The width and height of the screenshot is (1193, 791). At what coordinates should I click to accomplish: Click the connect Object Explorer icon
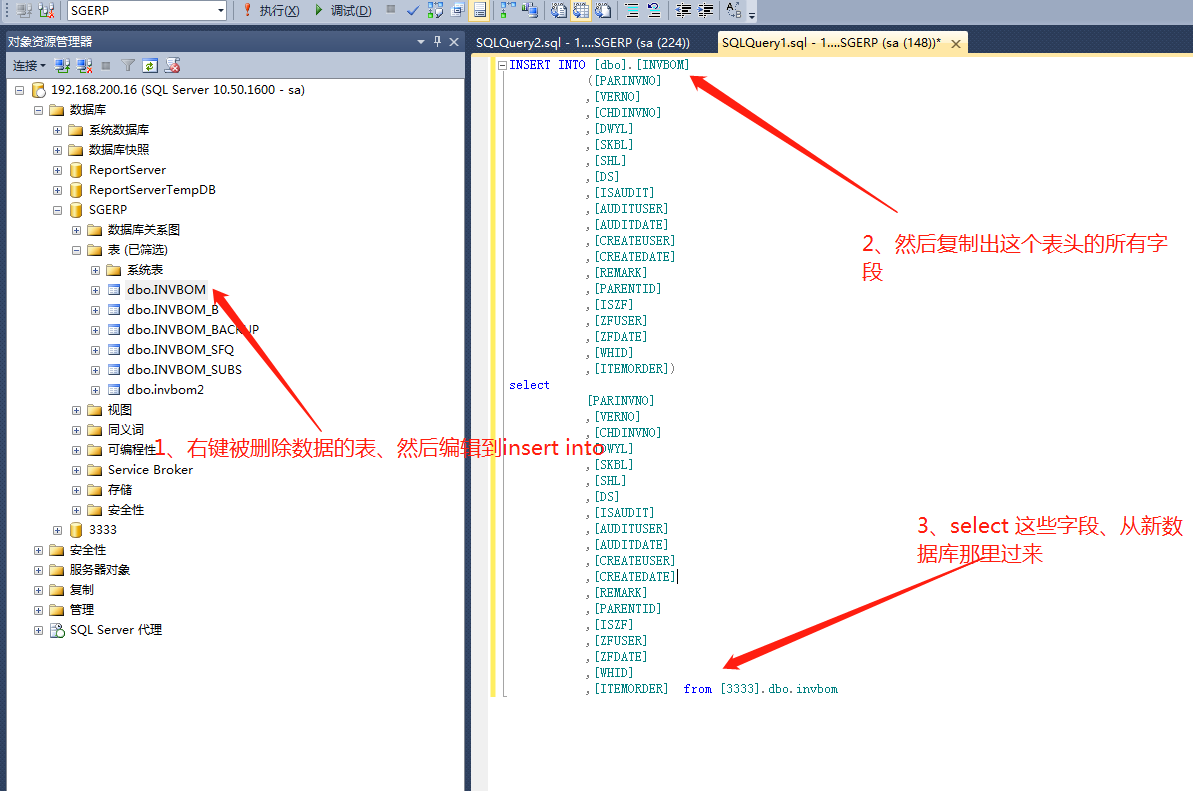62,66
